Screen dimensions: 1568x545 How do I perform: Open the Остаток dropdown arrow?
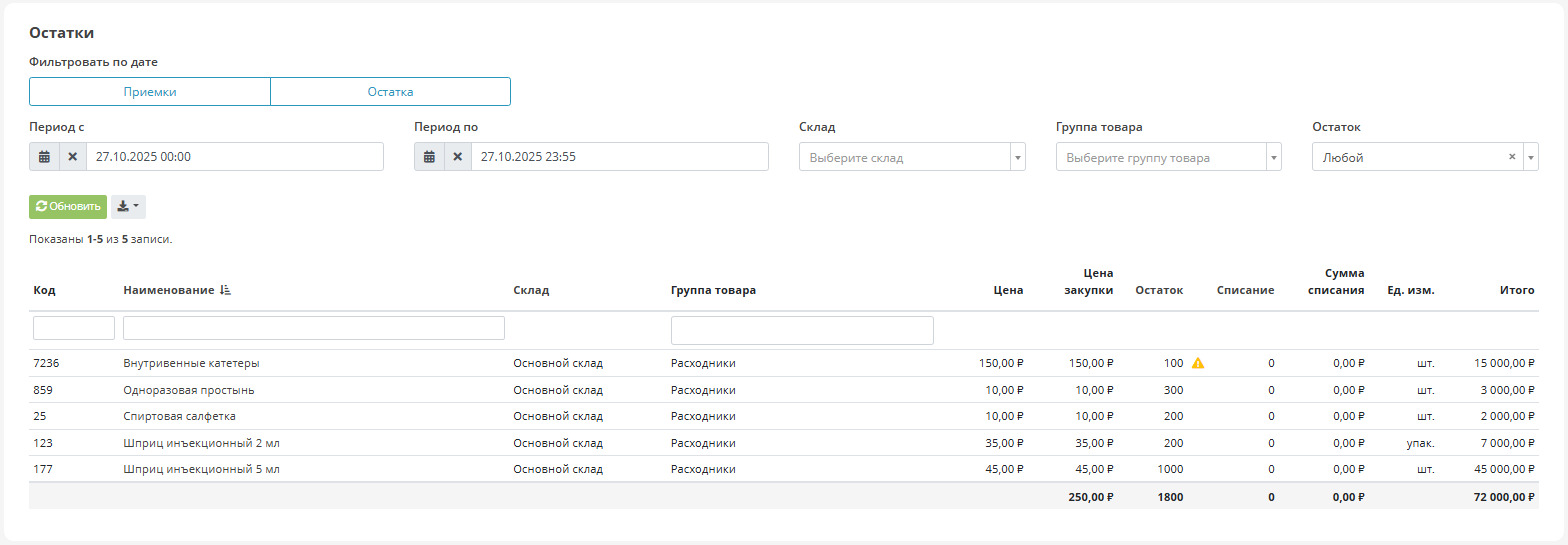[1530, 157]
